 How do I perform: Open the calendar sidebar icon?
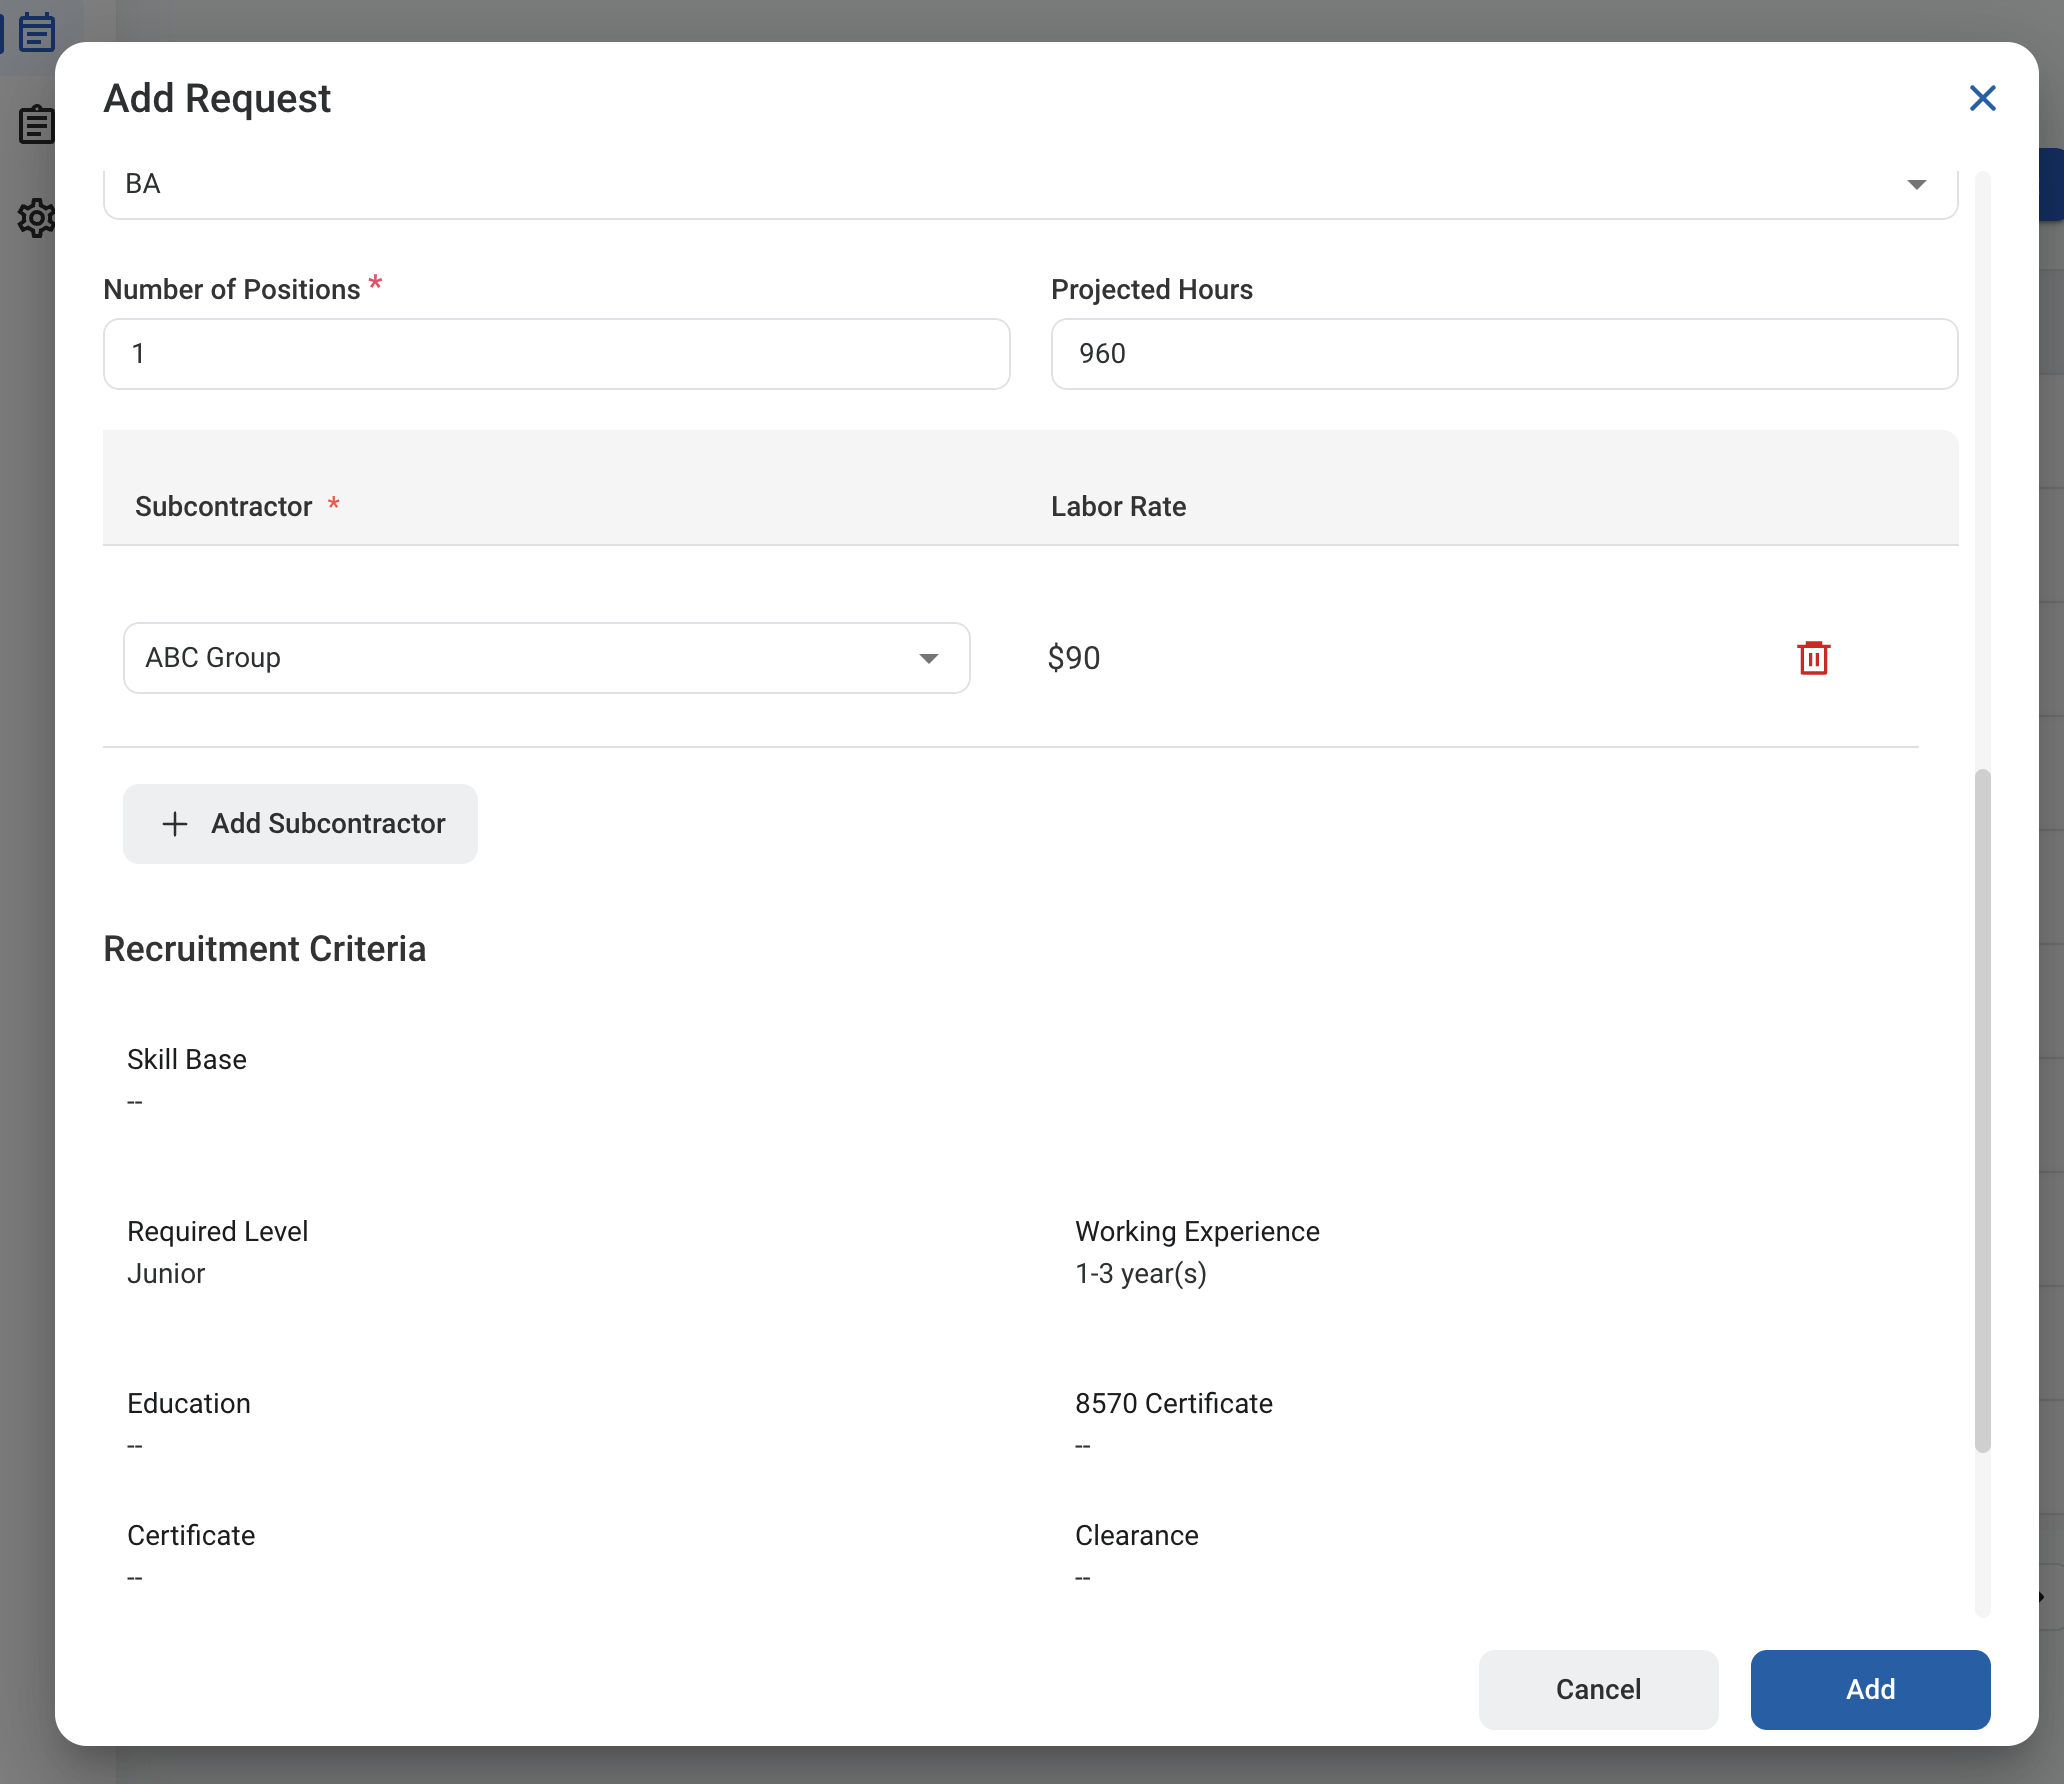[x=37, y=32]
